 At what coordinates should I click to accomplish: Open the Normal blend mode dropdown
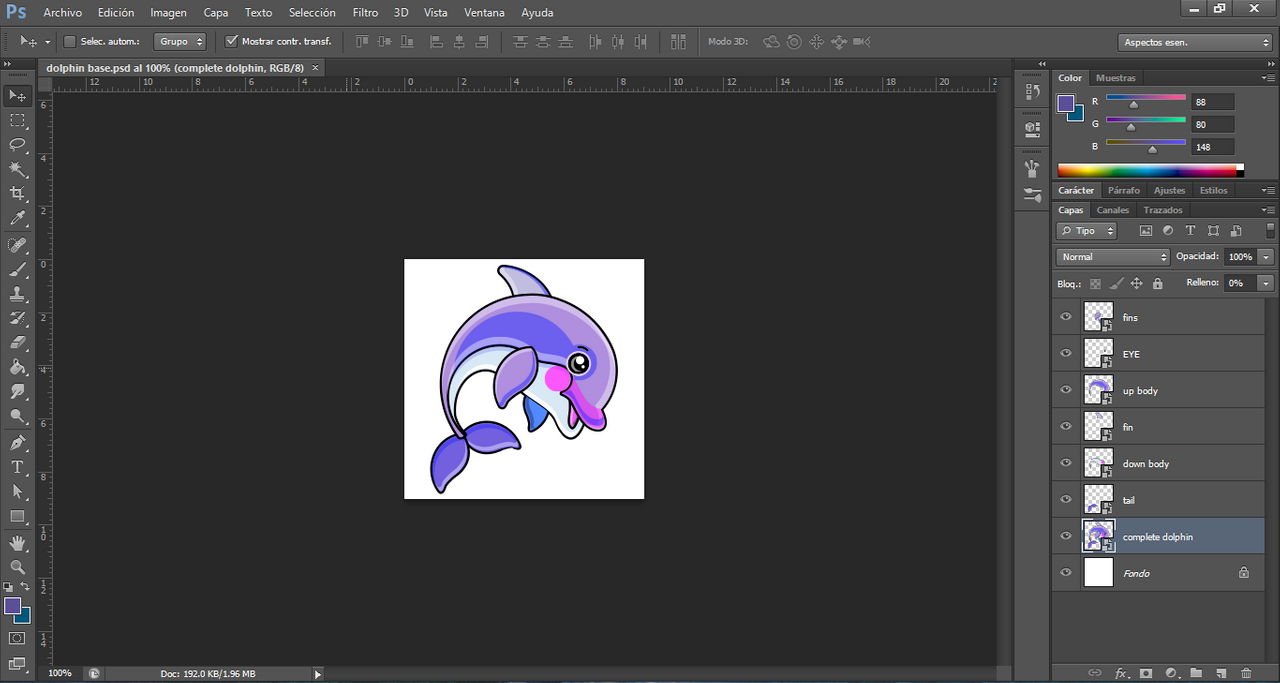tap(1113, 257)
